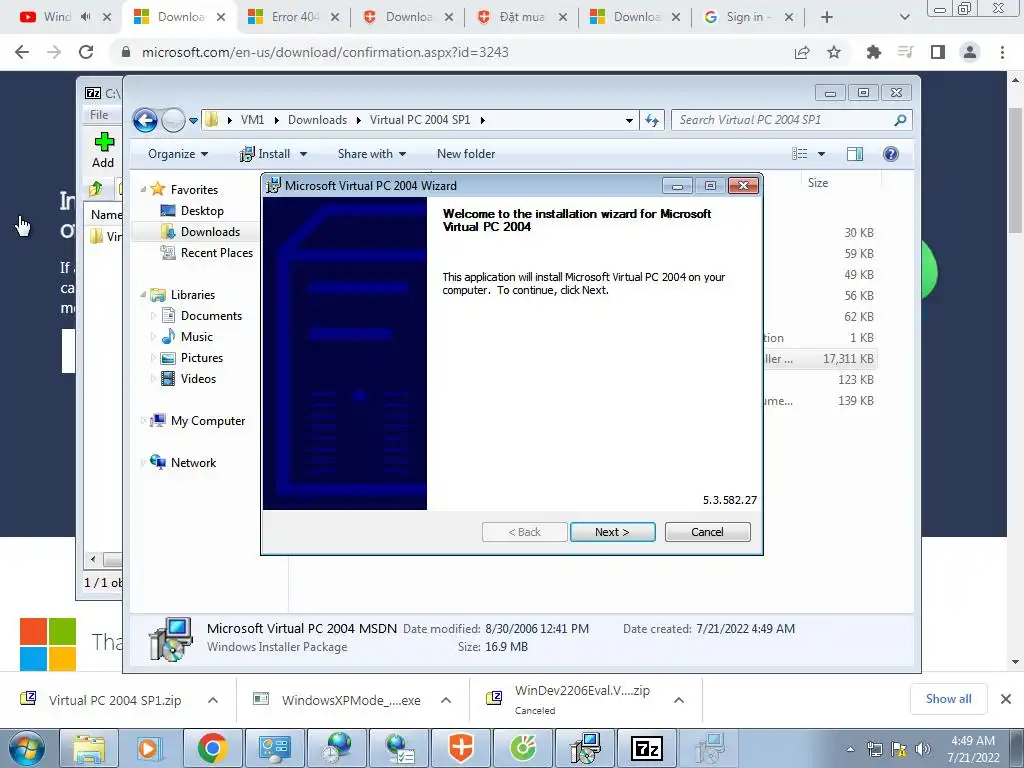The height and width of the screenshot is (768, 1024).
Task: Open the Chrome profile avatar
Action: pyautogui.click(x=970, y=52)
